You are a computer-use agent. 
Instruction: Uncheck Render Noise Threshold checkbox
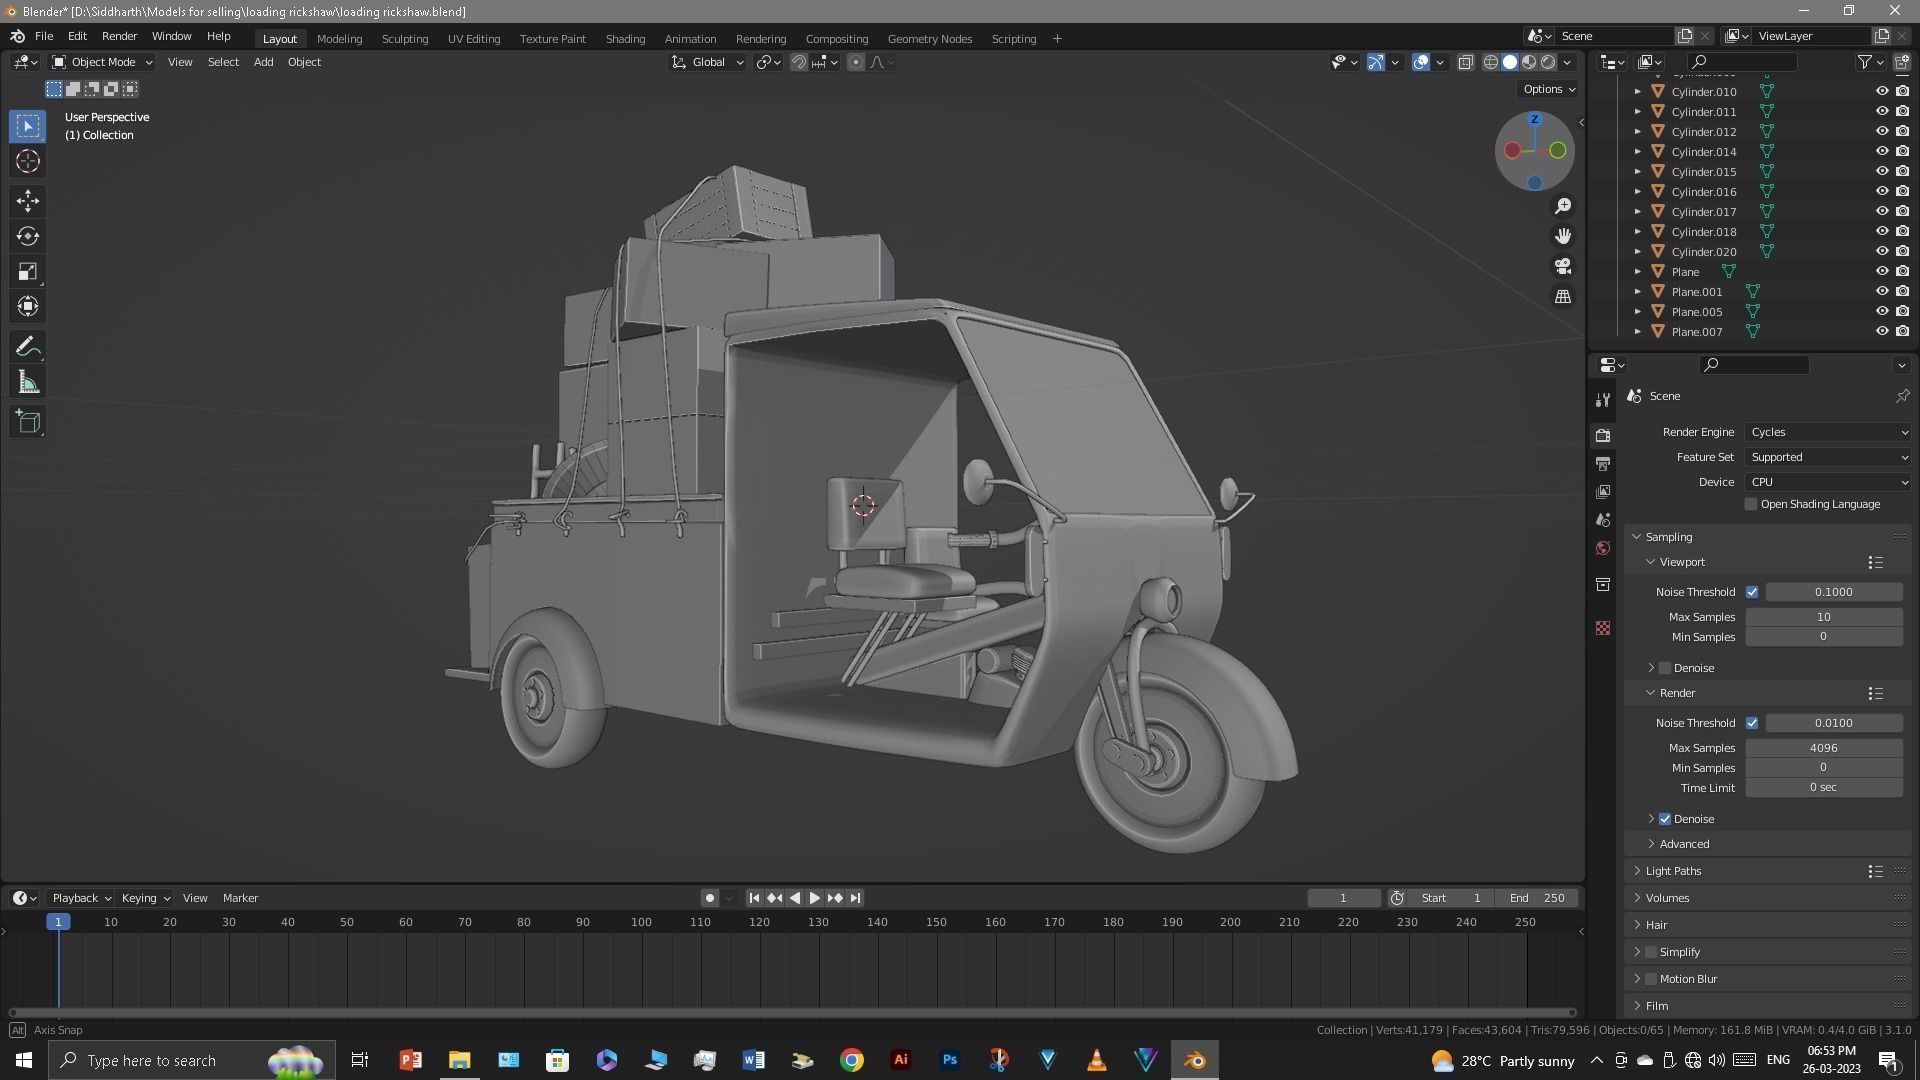click(x=1752, y=723)
